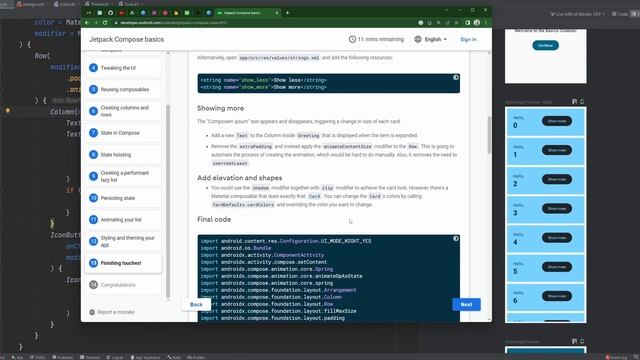Copy the strings.xml code snippet with its copy icon

pos(456,78)
